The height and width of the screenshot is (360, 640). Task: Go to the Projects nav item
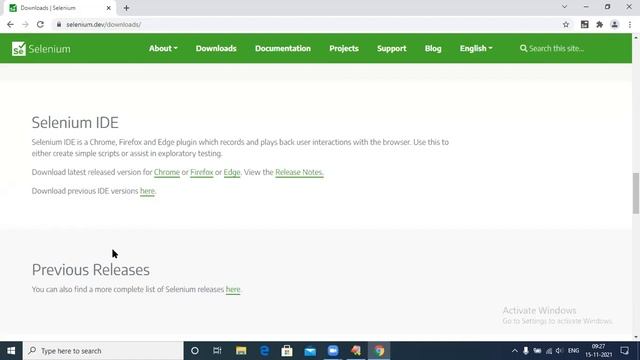(344, 49)
